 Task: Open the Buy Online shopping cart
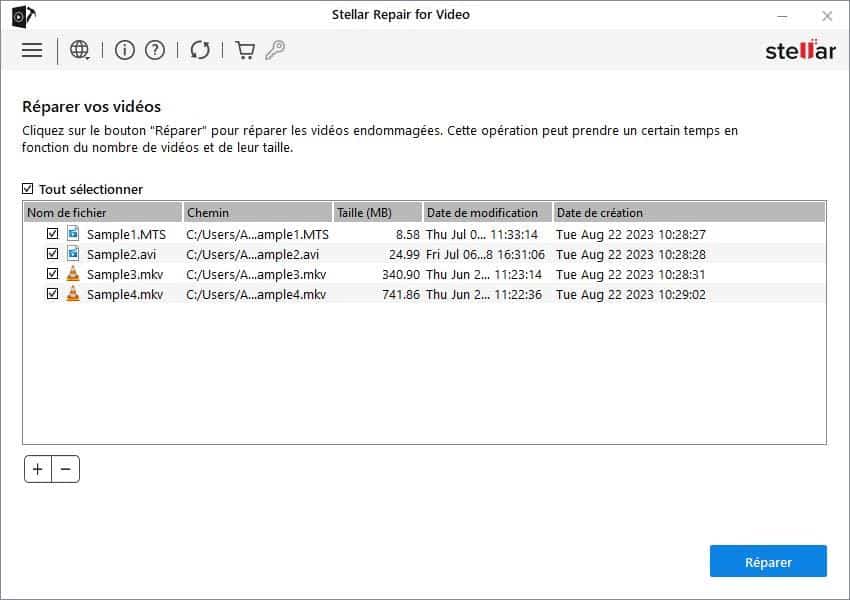coord(243,50)
